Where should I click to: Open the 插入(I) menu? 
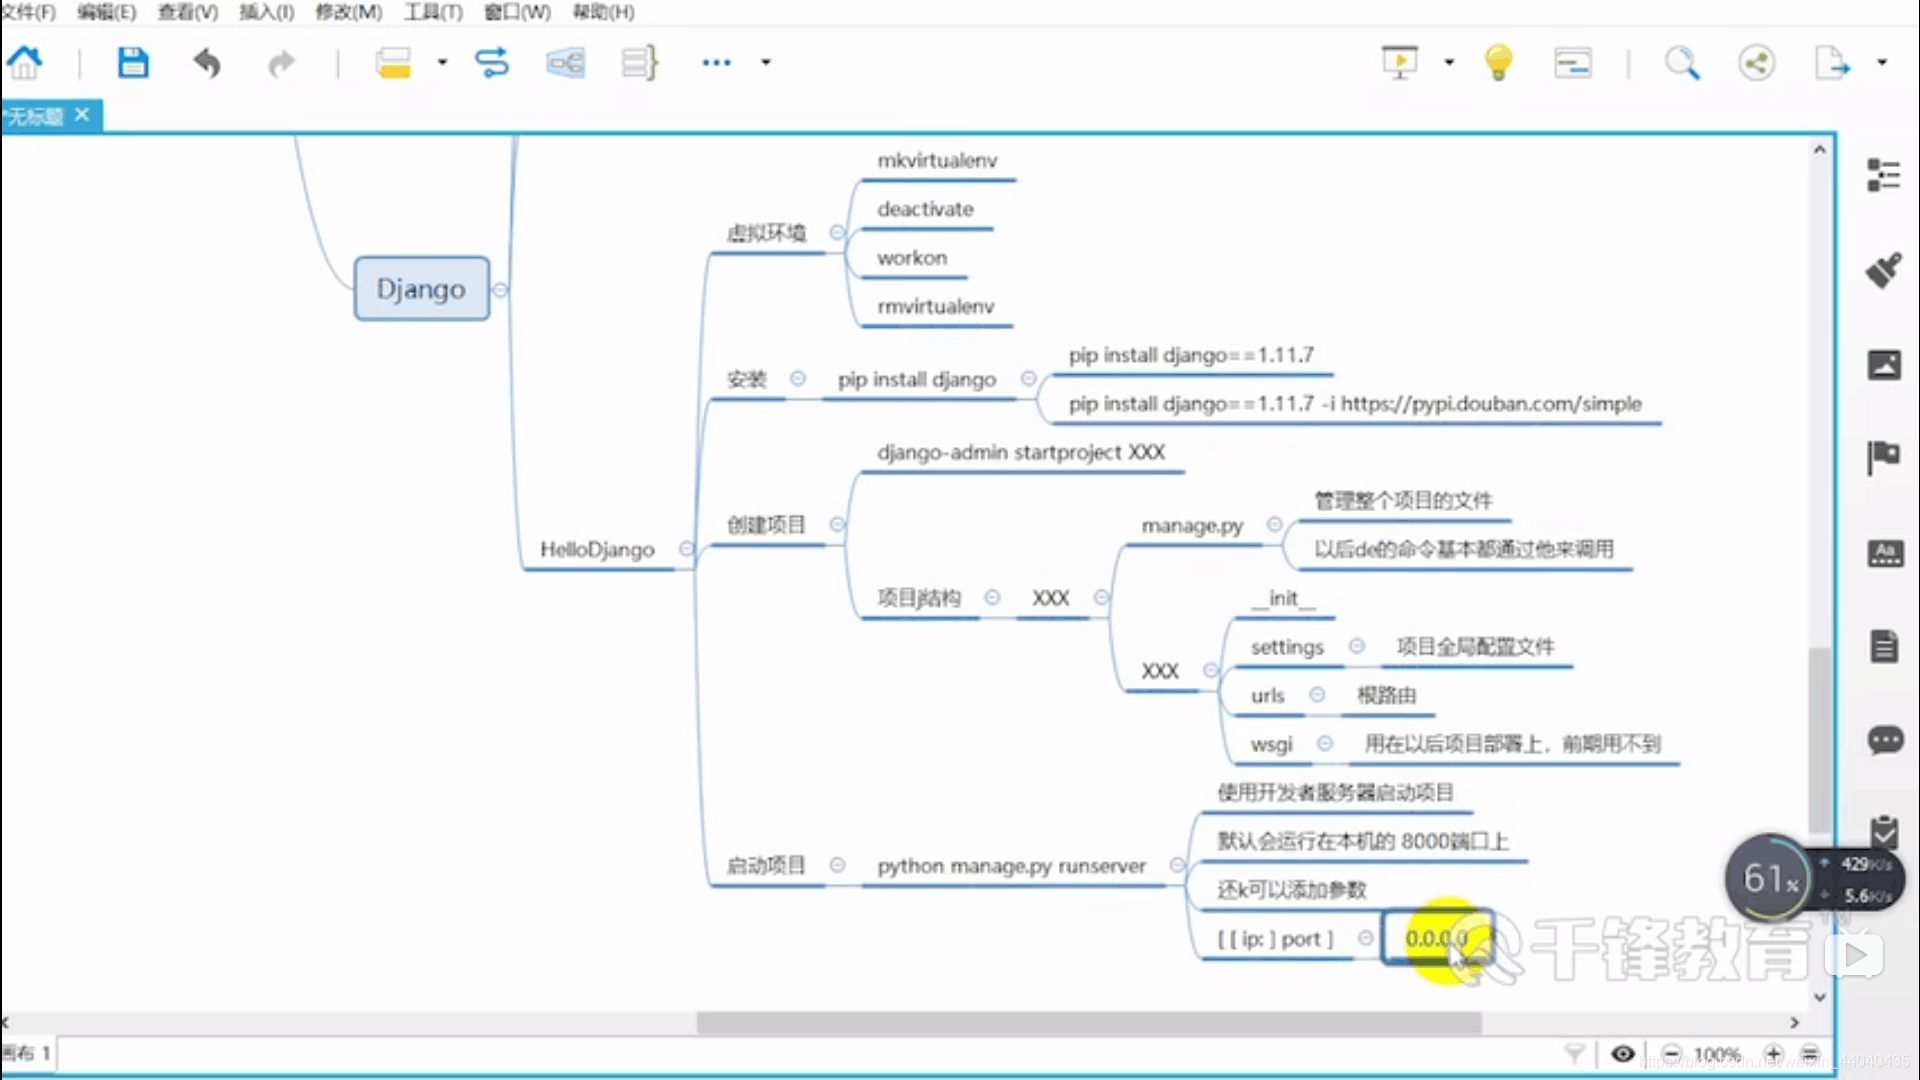(x=266, y=12)
